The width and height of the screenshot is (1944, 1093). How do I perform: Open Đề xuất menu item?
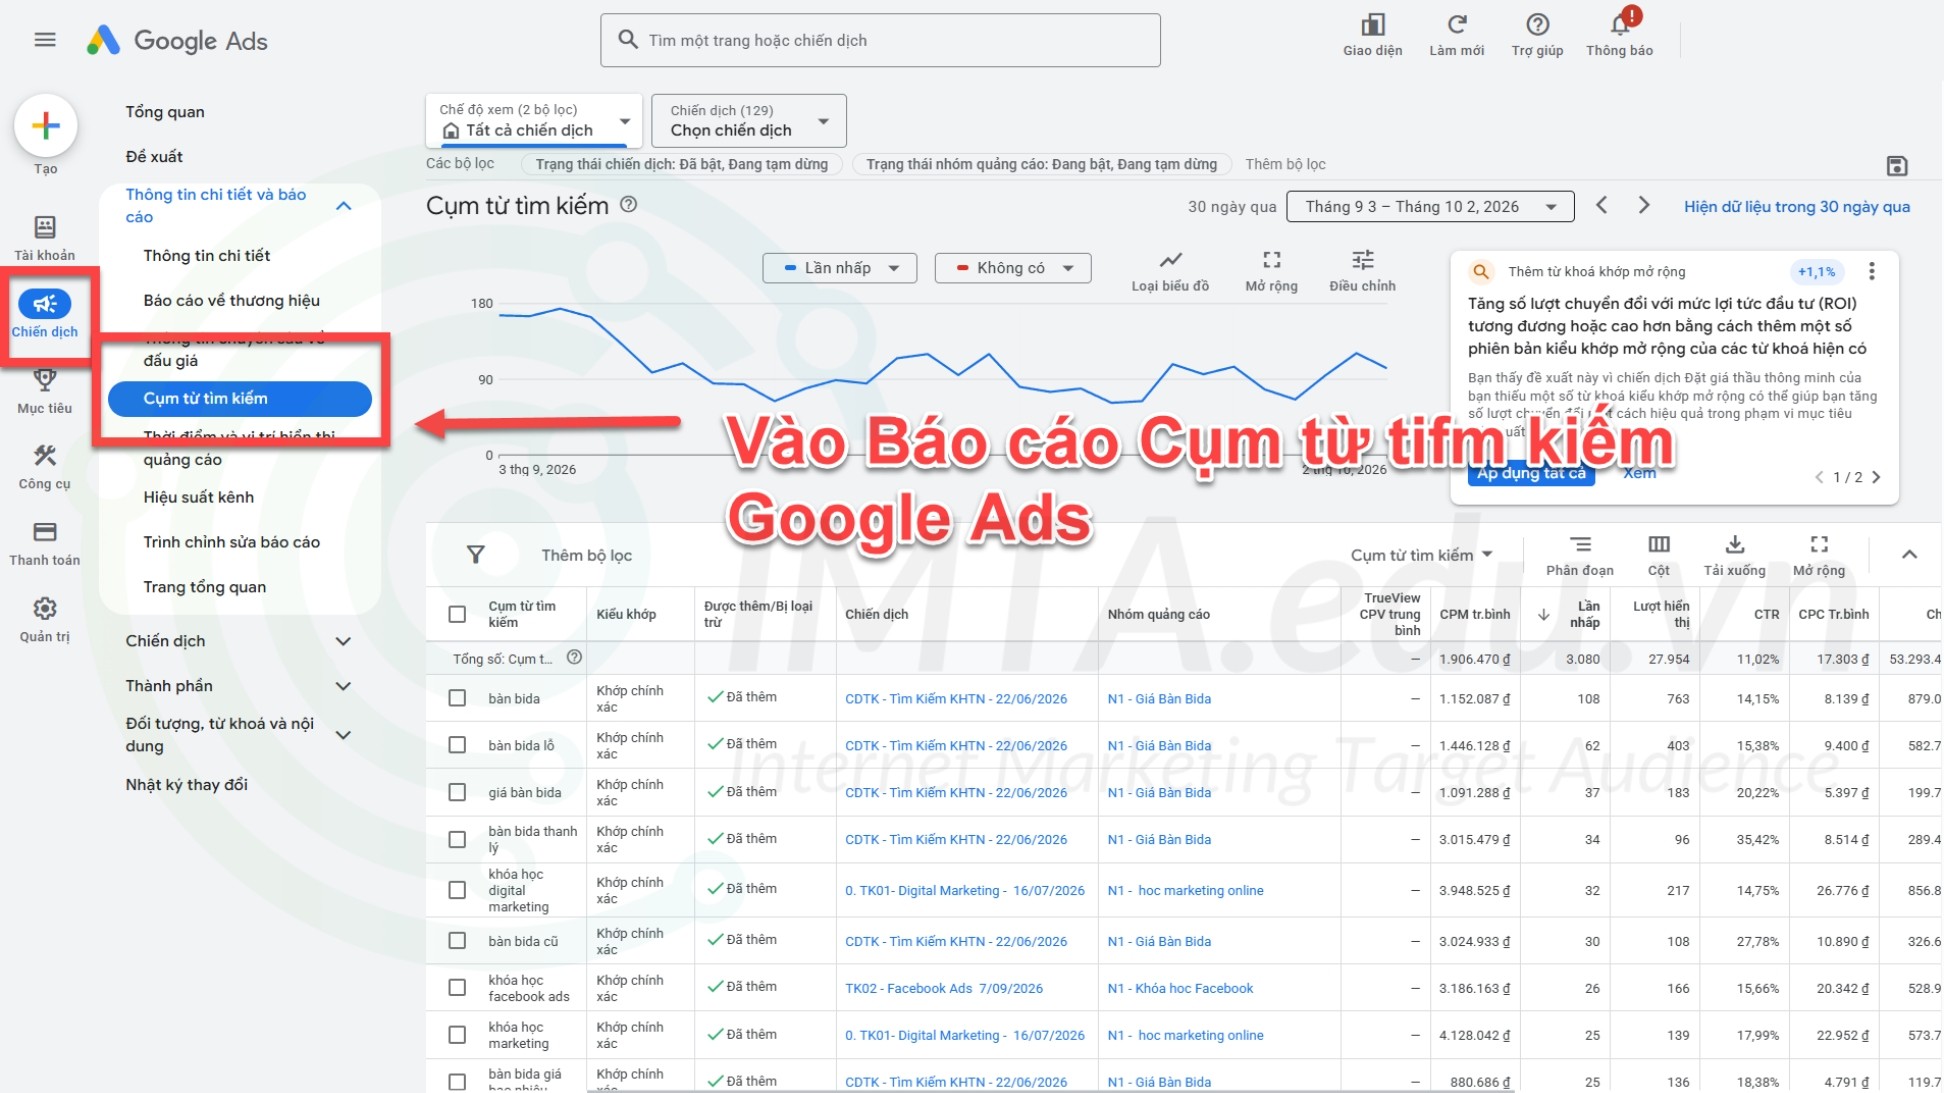[154, 157]
